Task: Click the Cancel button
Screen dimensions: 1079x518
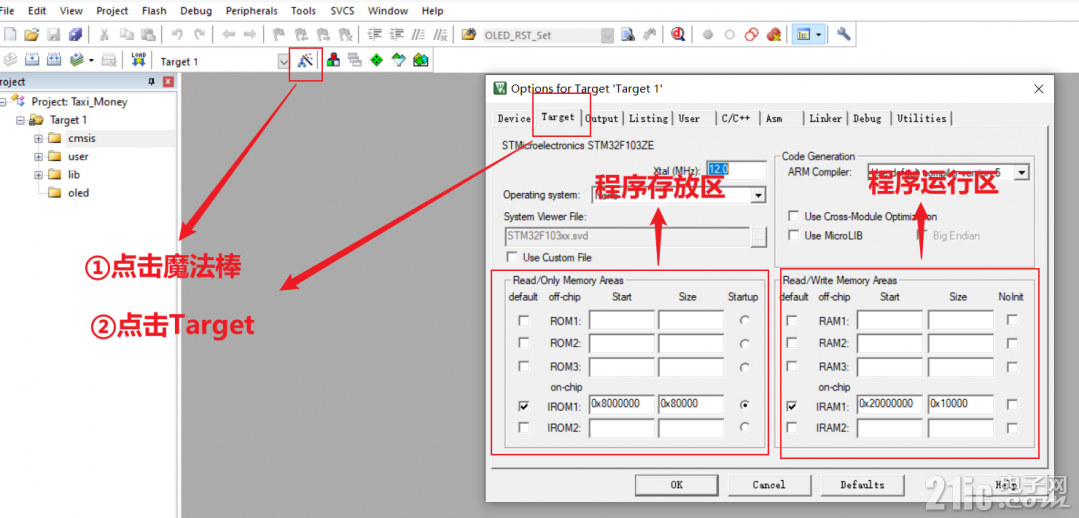Action: (769, 484)
